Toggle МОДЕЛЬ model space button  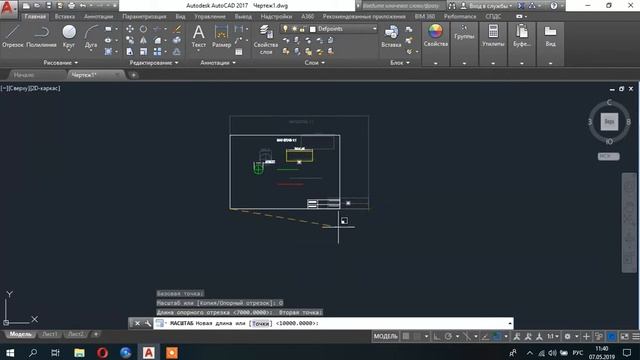(x=385, y=336)
